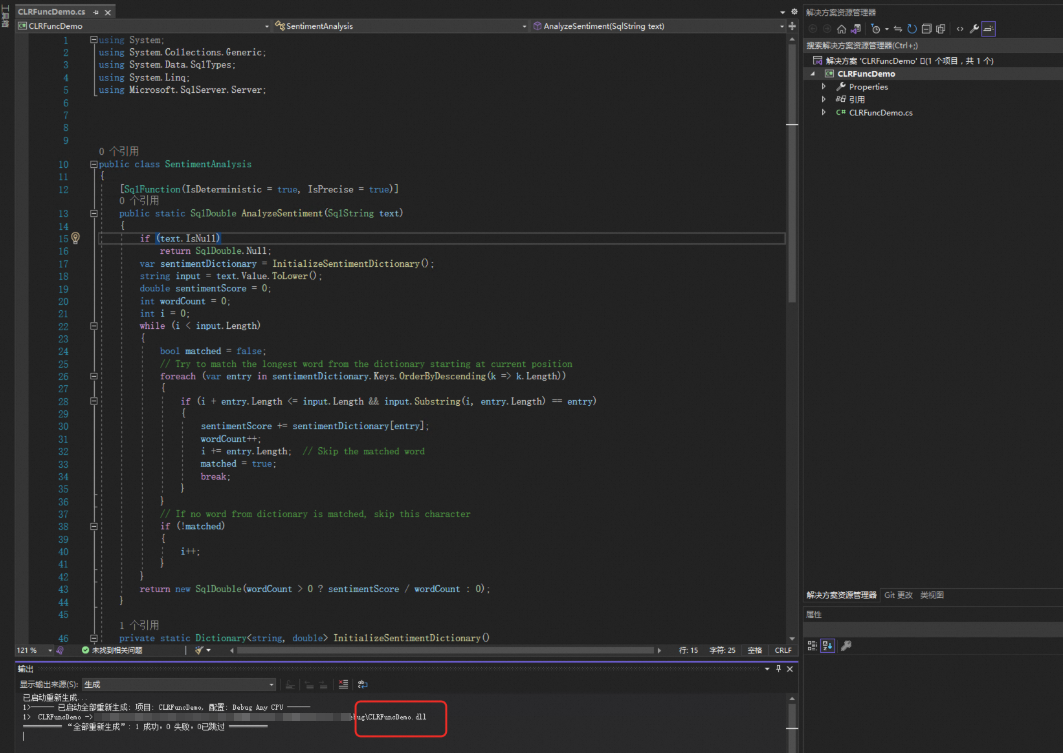Collapse all items in Solution Explorer
This screenshot has height=753, width=1063.
(x=926, y=29)
